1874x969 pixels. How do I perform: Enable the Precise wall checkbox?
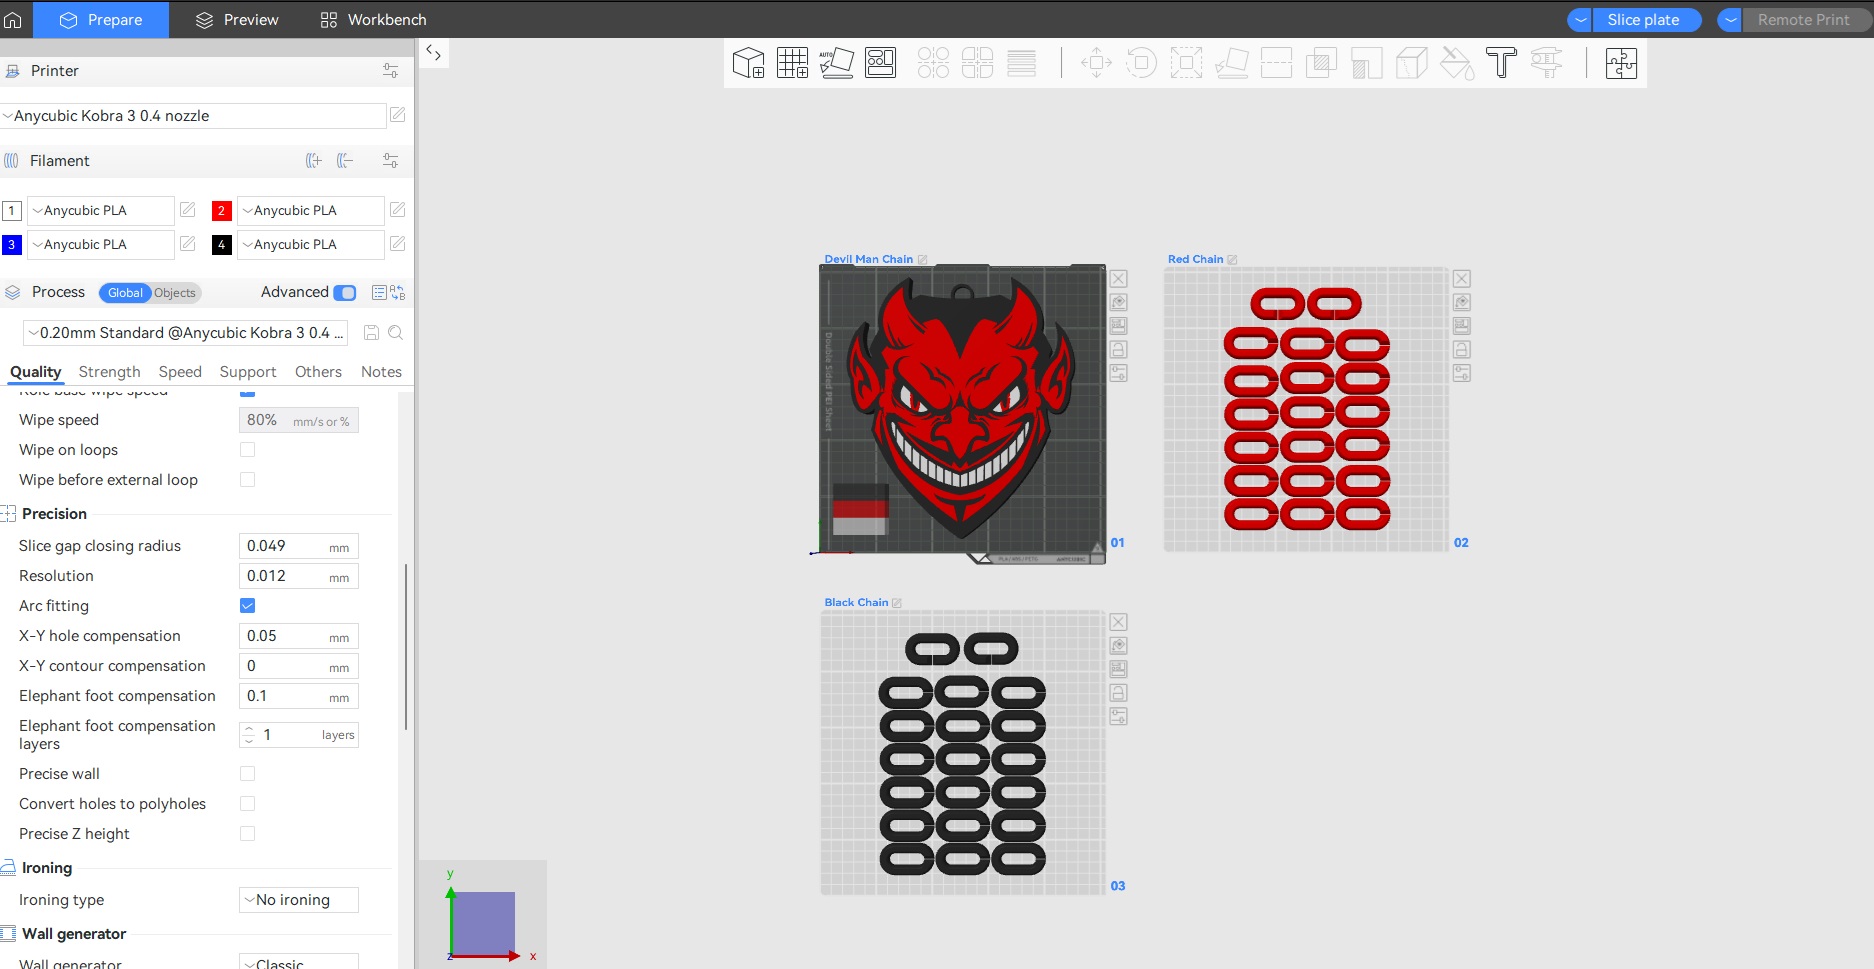248,774
